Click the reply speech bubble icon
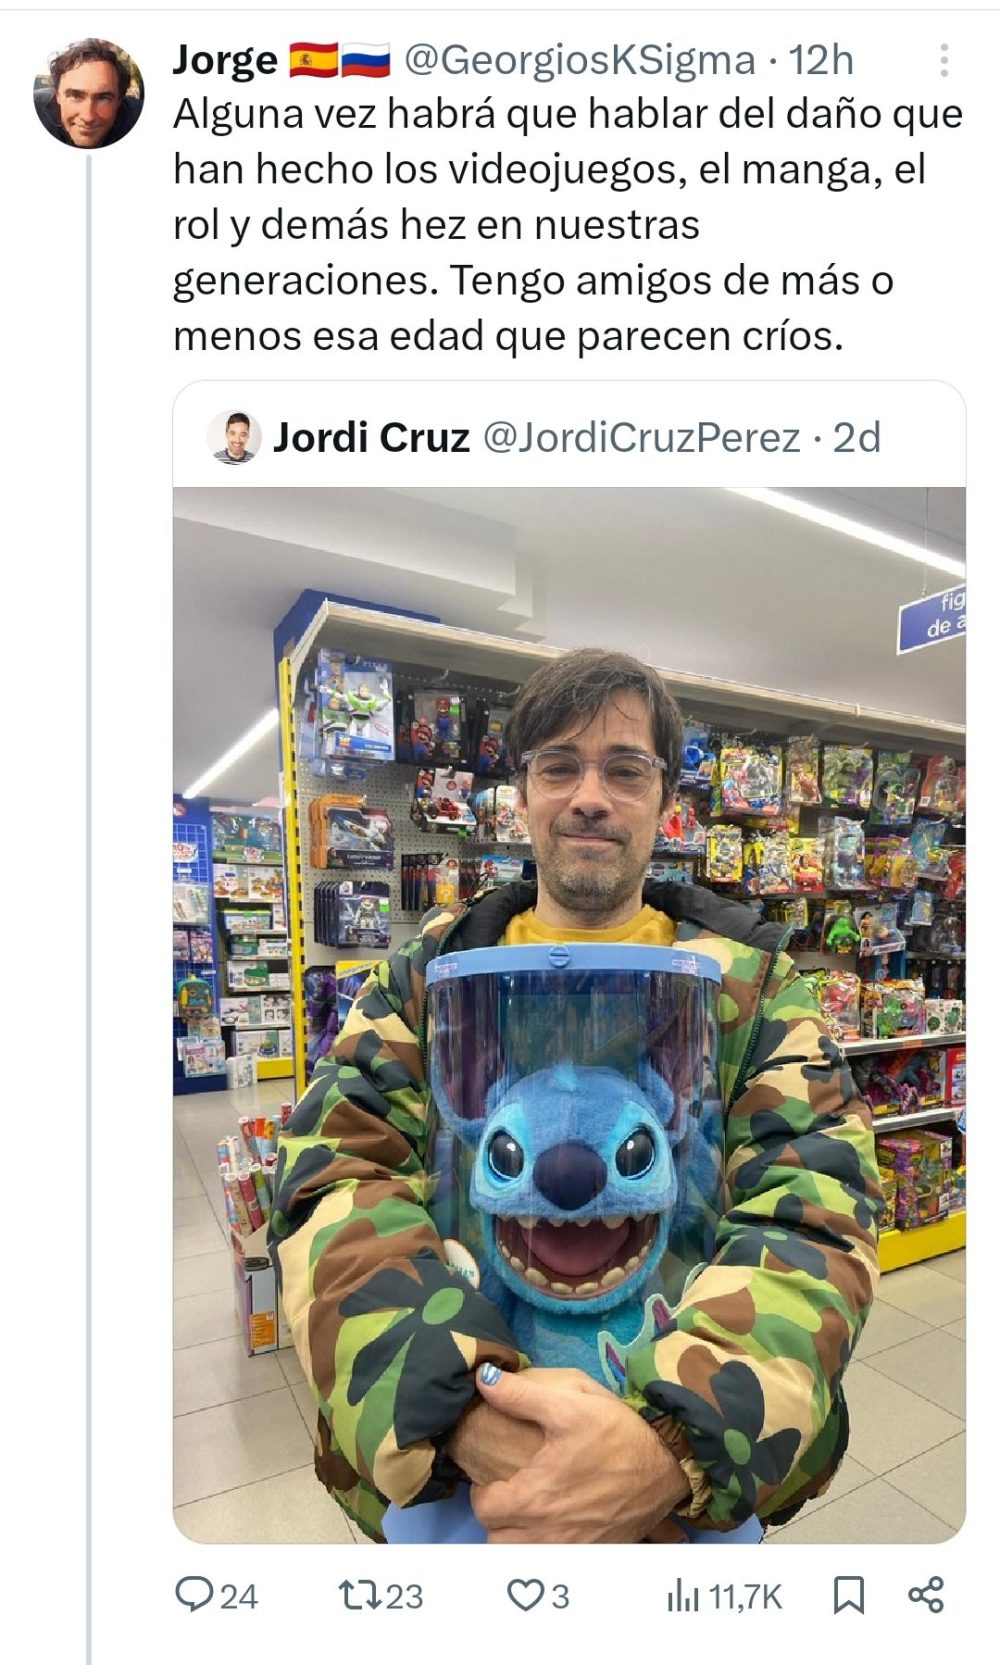Viewport: 1000px width, 1665px height. [191, 1595]
